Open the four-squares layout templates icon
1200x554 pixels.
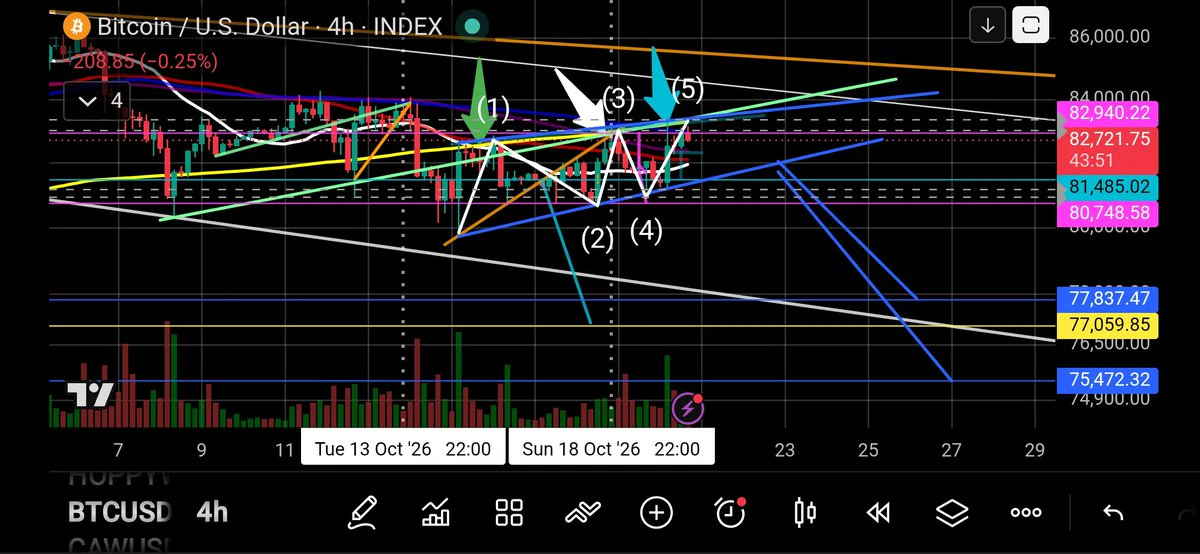coord(510,513)
